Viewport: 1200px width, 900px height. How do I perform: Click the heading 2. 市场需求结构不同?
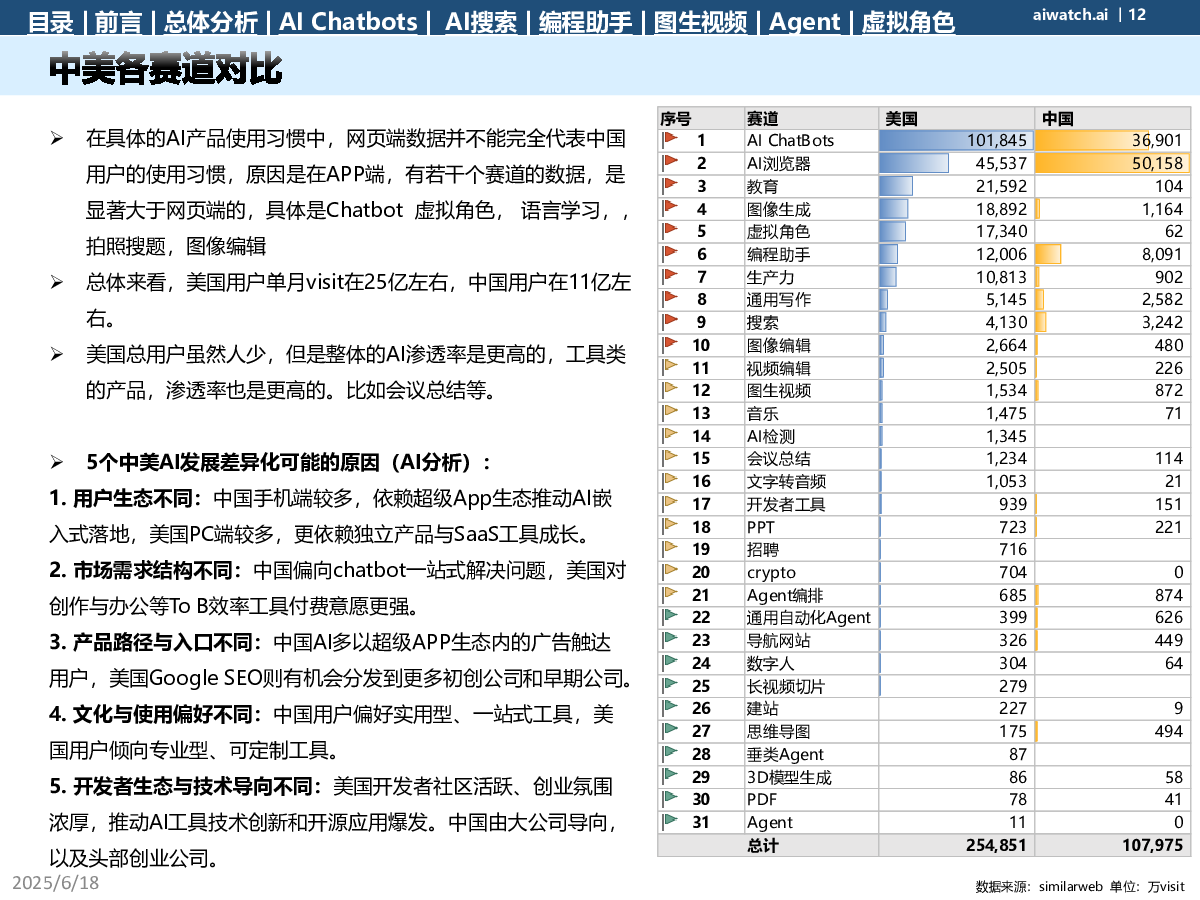[146, 570]
